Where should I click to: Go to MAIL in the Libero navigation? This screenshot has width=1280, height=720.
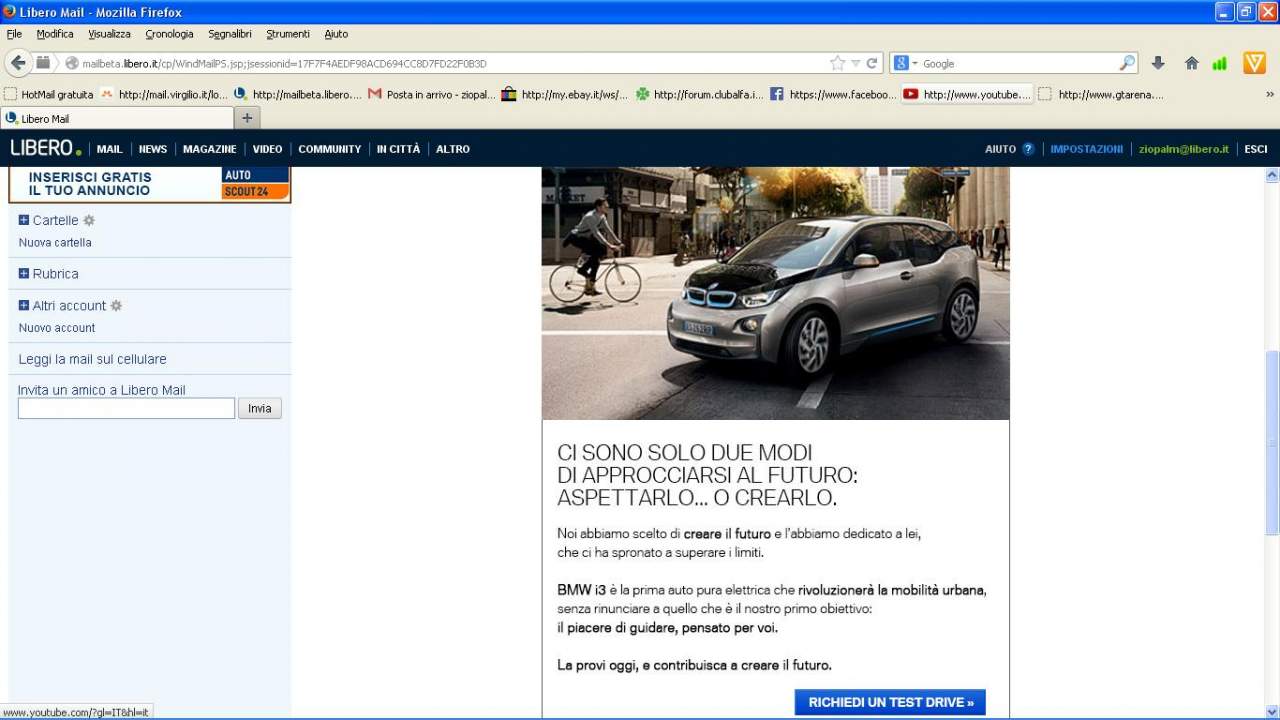[109, 149]
